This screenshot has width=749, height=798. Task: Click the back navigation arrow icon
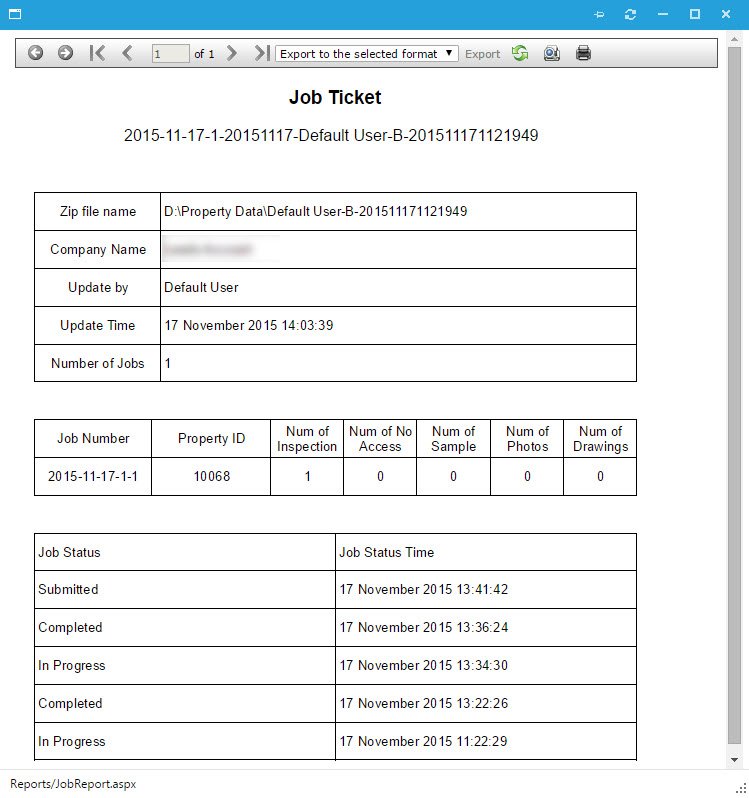(35, 53)
